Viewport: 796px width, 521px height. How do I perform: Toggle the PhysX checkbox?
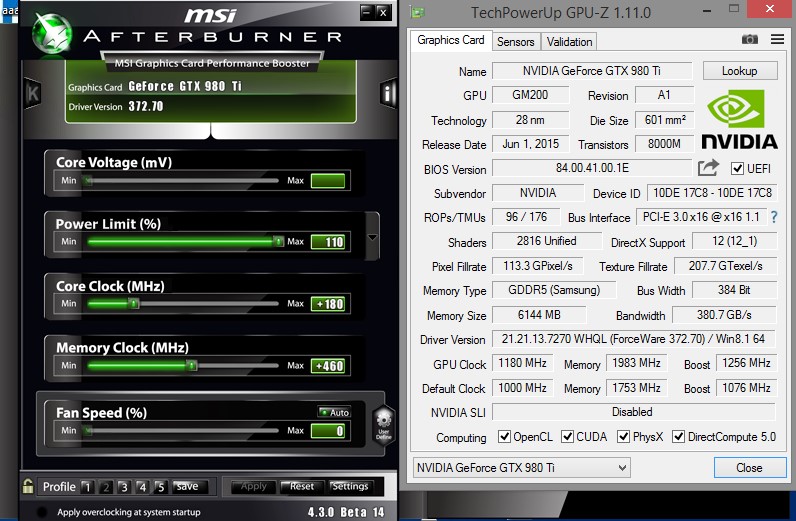pos(623,437)
